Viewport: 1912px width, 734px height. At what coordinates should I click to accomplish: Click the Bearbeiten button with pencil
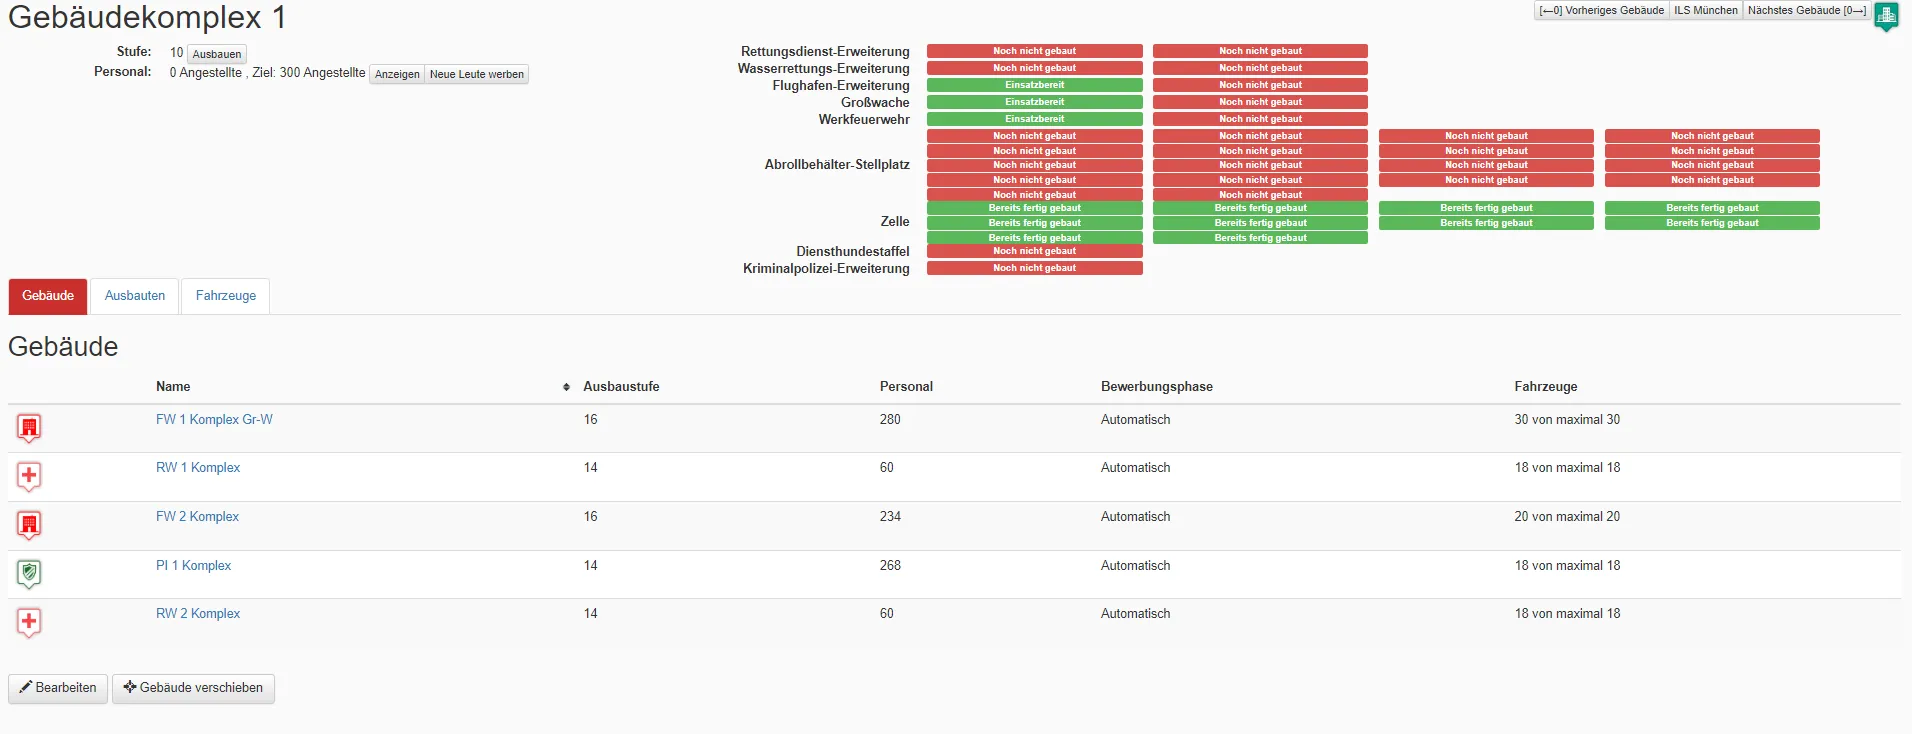(58, 688)
